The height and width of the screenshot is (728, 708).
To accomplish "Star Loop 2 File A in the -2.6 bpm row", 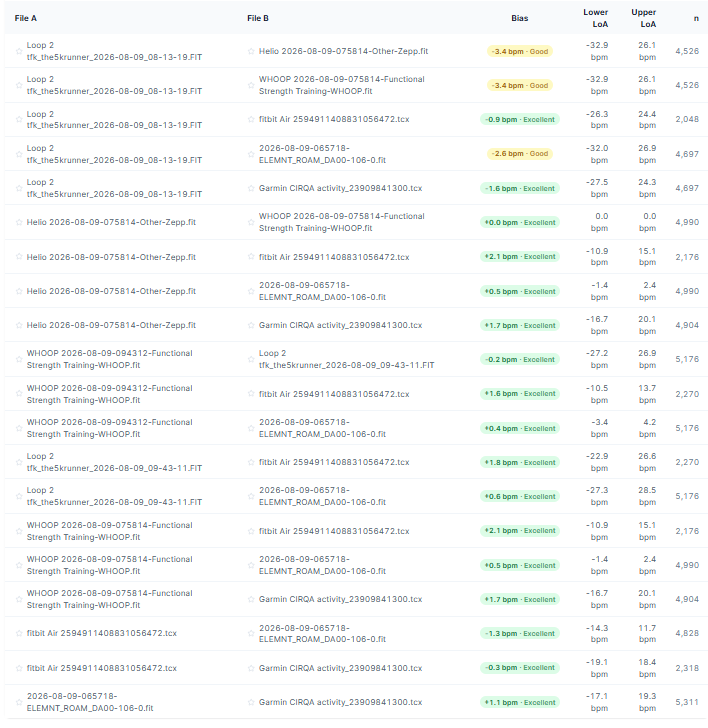I will click(19, 154).
